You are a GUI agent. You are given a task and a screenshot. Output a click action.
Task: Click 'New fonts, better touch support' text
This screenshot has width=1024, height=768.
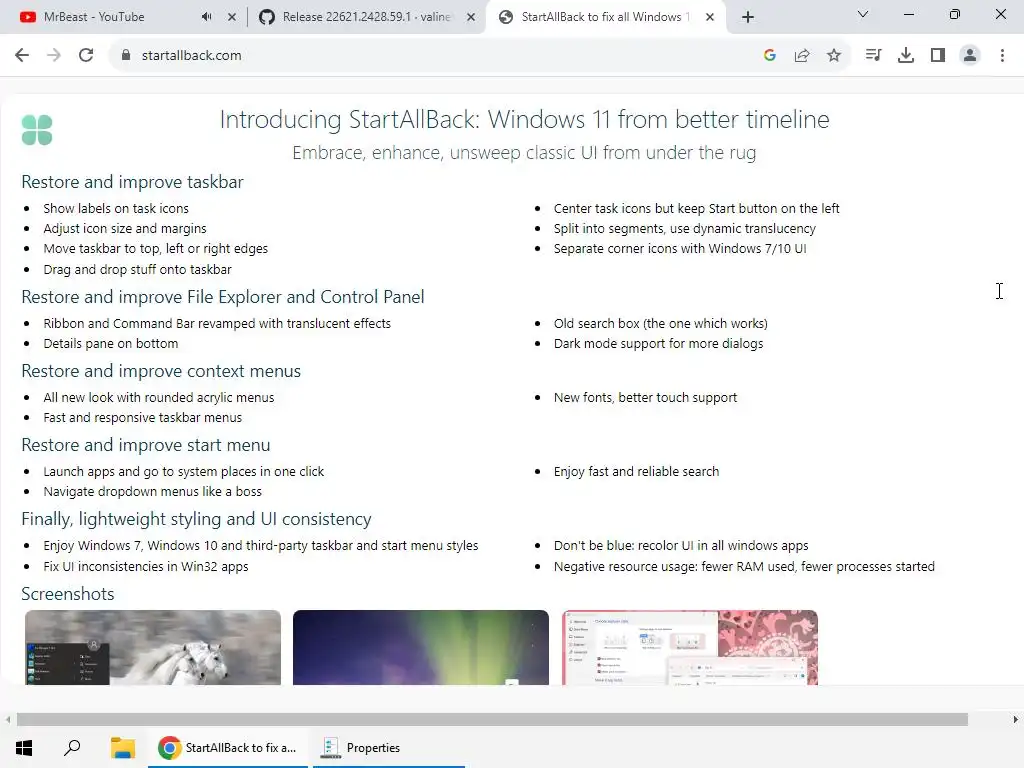tap(645, 397)
